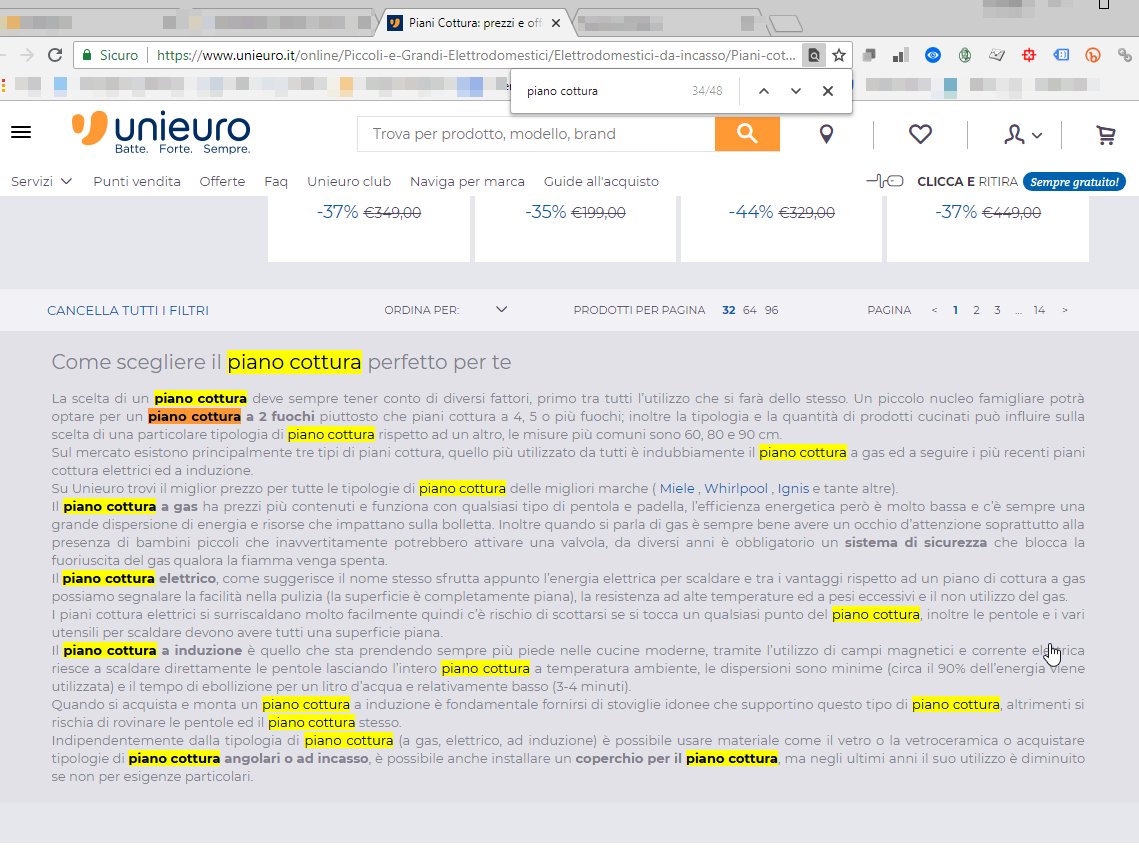Open Guide all'acquisto menu item
Viewport: 1139px width, 866px height.
coord(601,181)
